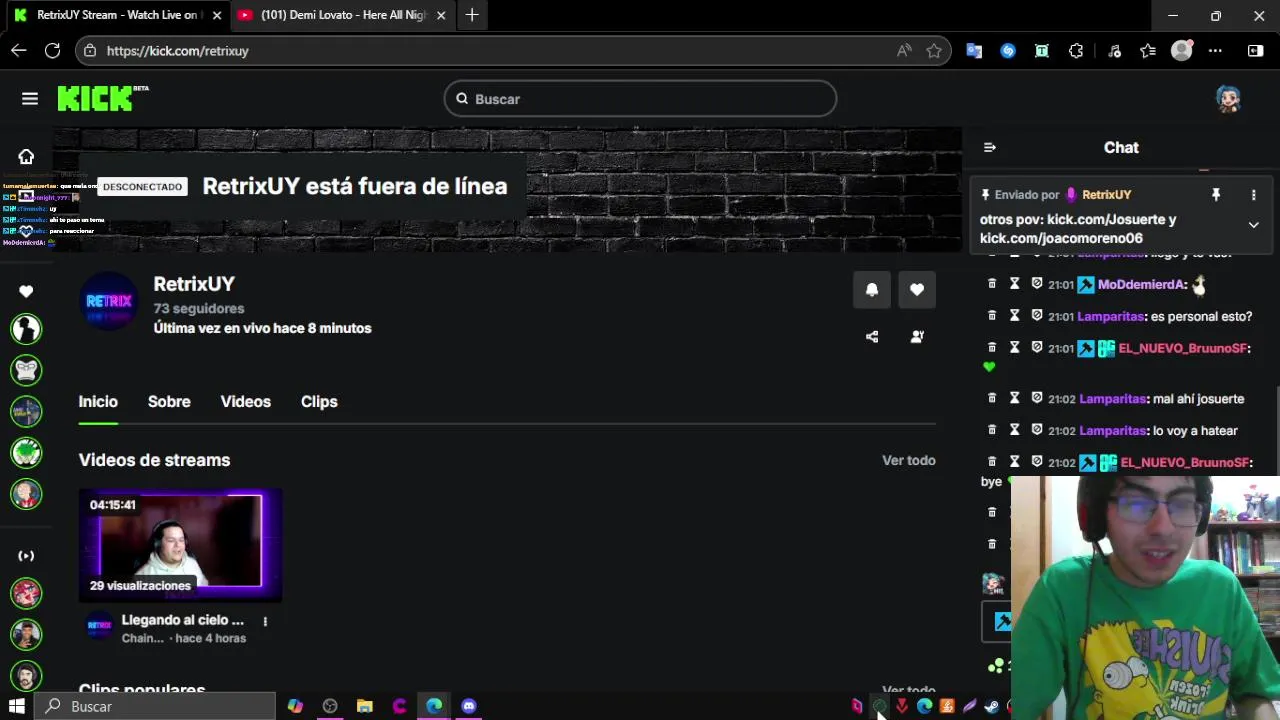Collapse the chat panel with arrow icon

pyautogui.click(x=989, y=147)
